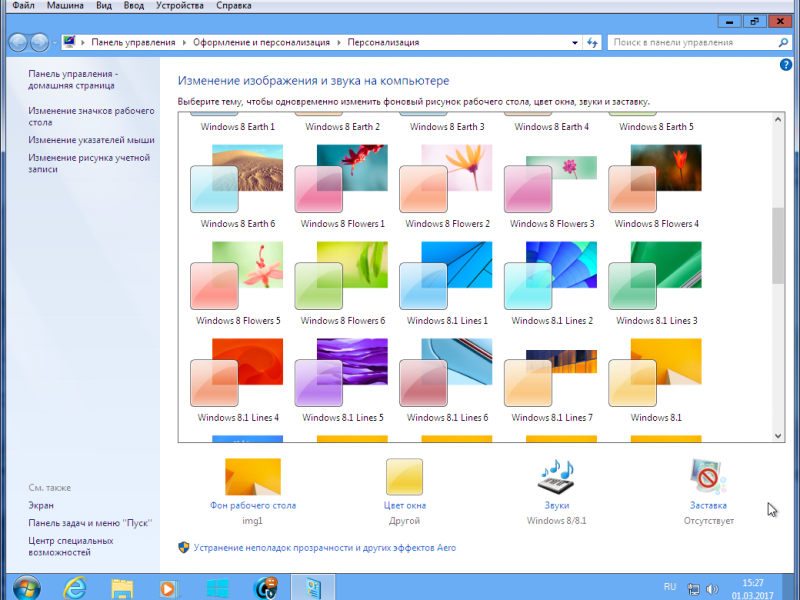Click Оформление и персонализация breadcrumb
The height and width of the screenshot is (600, 800).
click(261, 42)
